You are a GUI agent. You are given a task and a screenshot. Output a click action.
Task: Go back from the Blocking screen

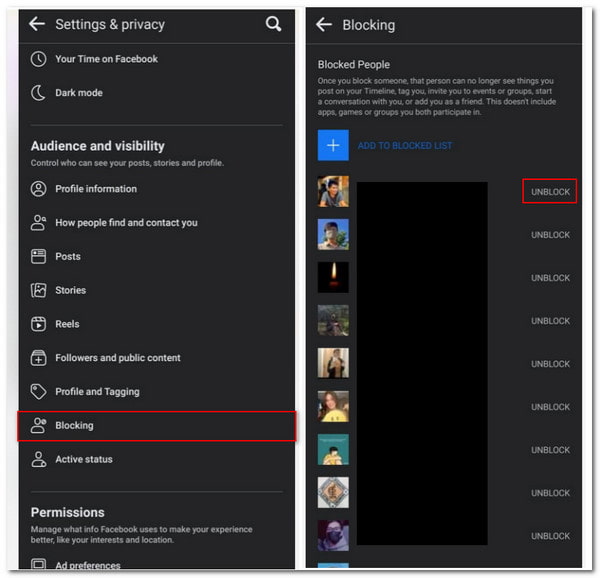(324, 25)
